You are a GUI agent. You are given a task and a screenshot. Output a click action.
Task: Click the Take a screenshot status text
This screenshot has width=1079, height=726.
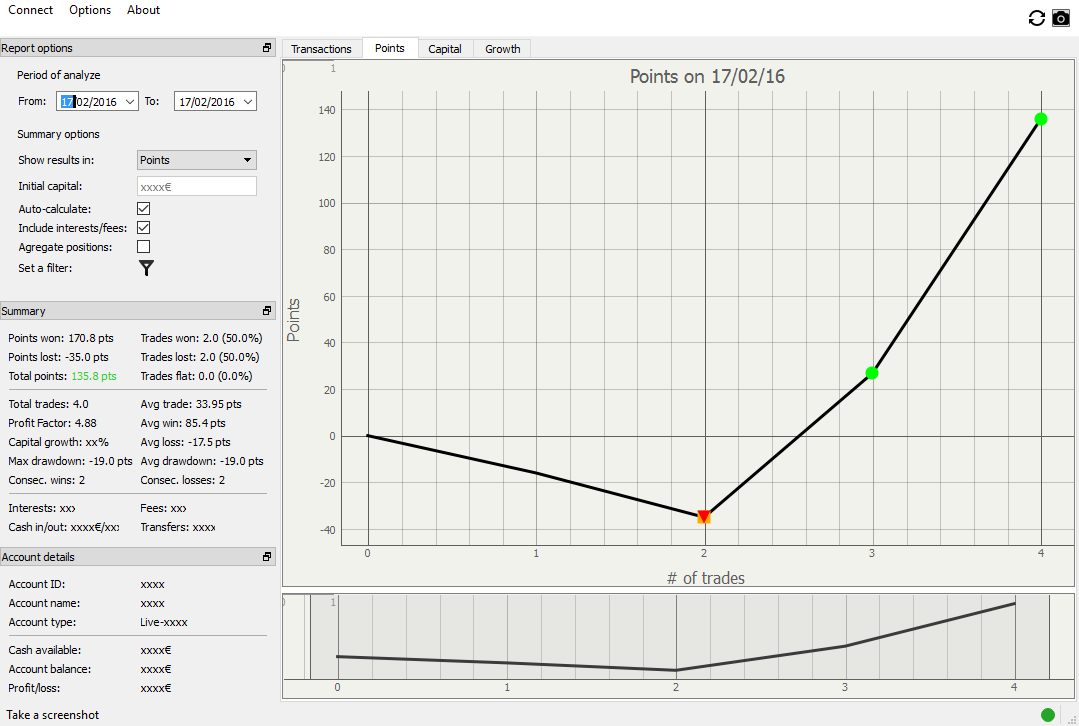tap(52, 714)
